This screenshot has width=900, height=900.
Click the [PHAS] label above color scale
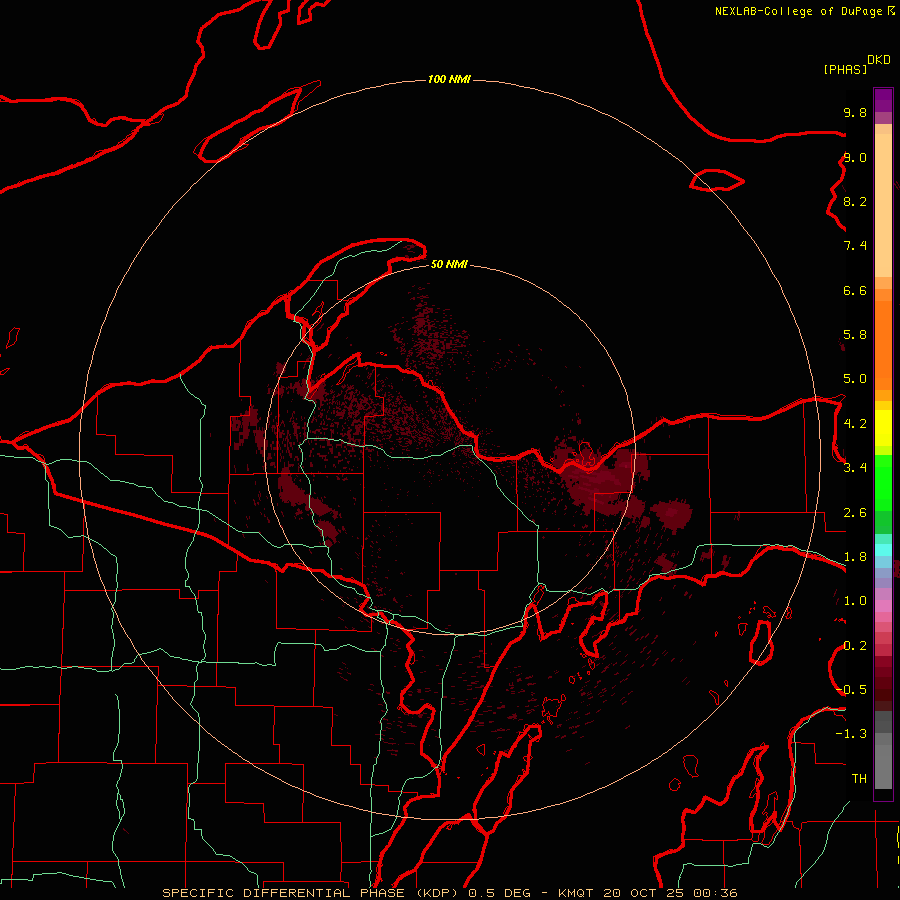(x=845, y=69)
